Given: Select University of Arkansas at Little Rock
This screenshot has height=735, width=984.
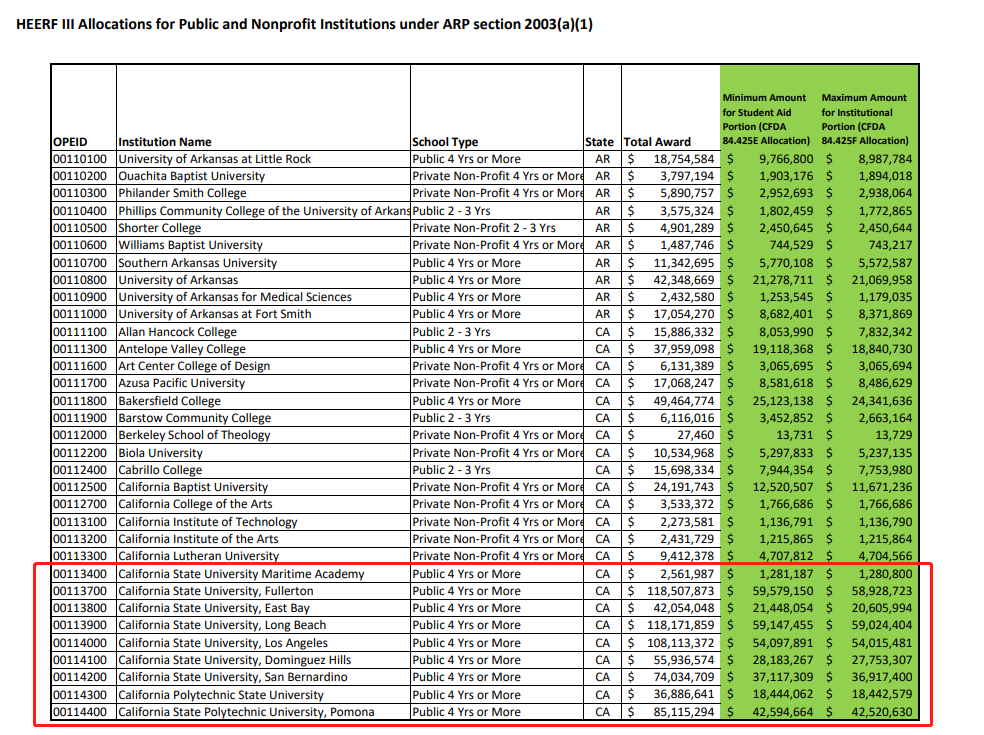Looking at the screenshot, I should (x=215, y=159).
